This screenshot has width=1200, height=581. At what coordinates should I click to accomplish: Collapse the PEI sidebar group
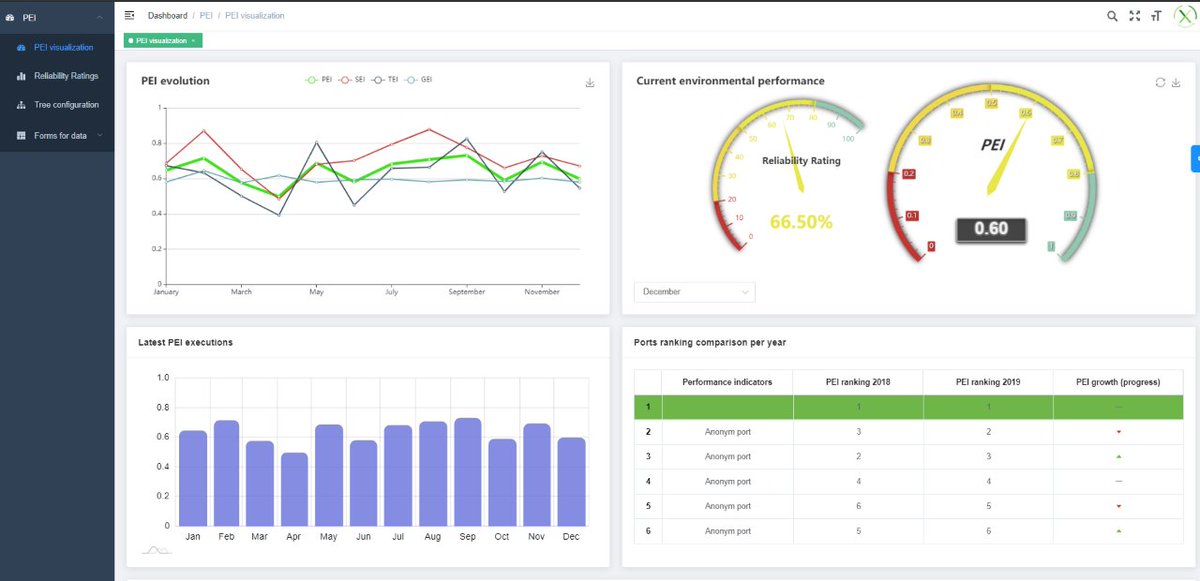tap(57, 17)
